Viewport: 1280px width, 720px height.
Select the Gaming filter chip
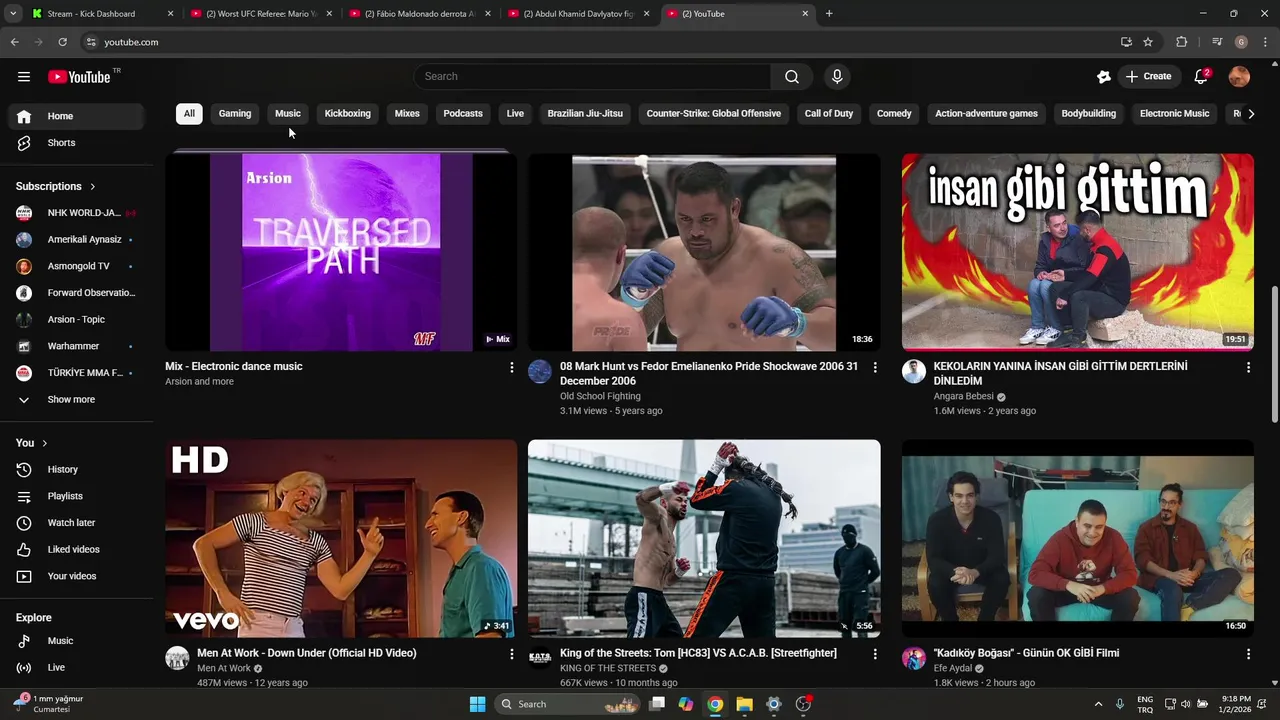click(235, 114)
